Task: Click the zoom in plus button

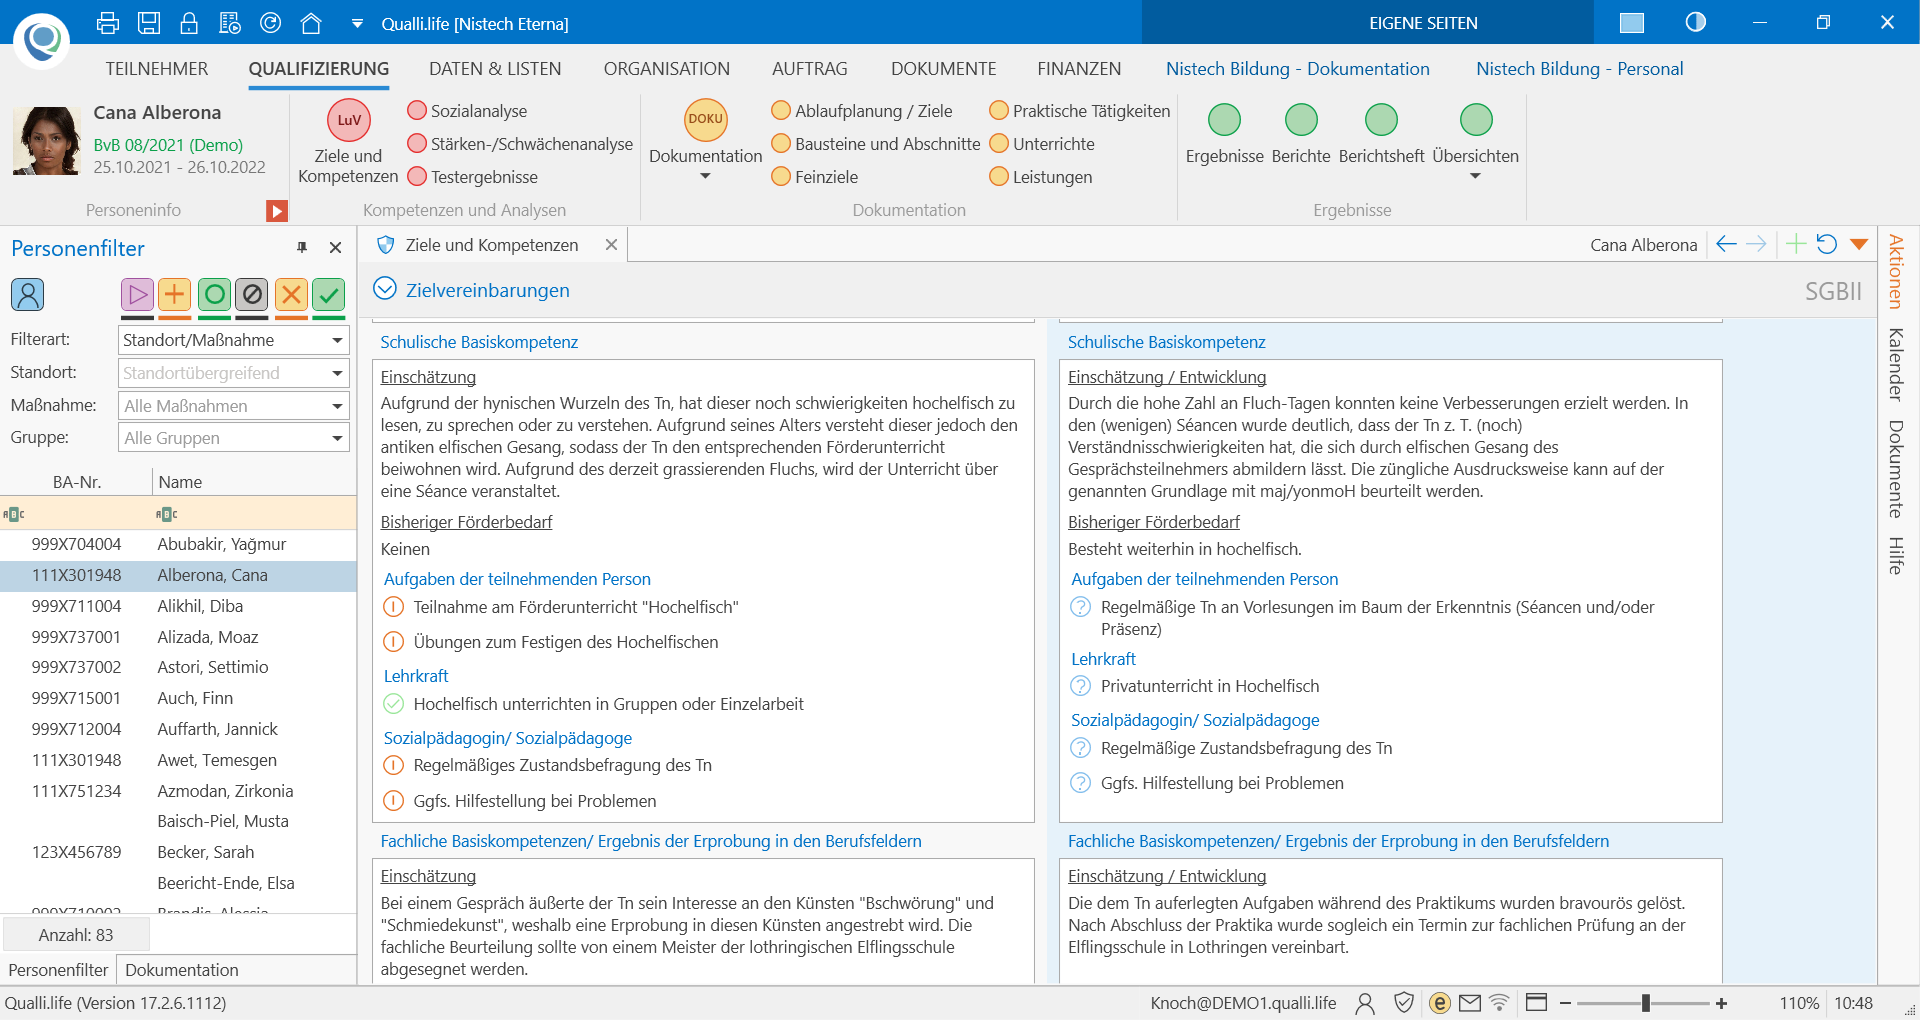Action: coord(1721,1003)
